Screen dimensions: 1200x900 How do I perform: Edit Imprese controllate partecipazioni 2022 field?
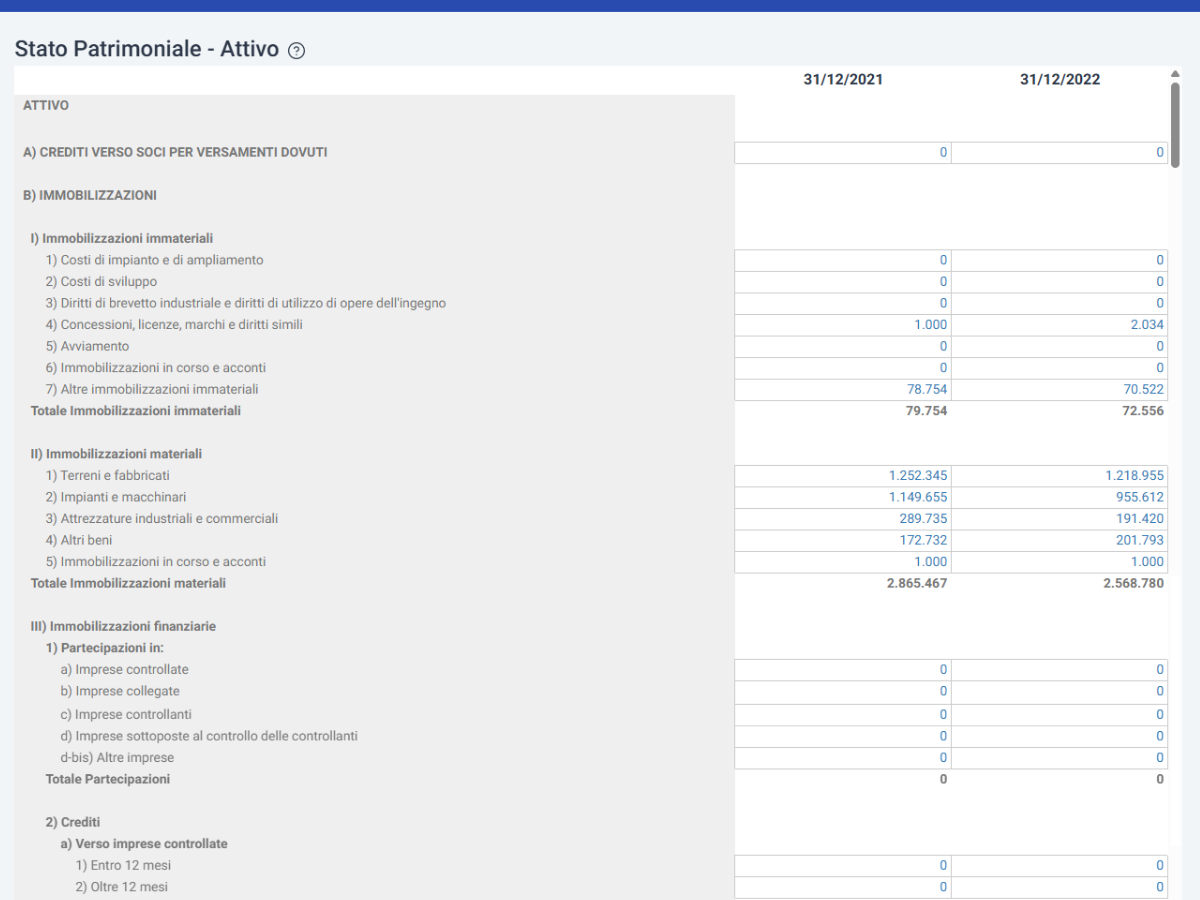coord(1059,670)
